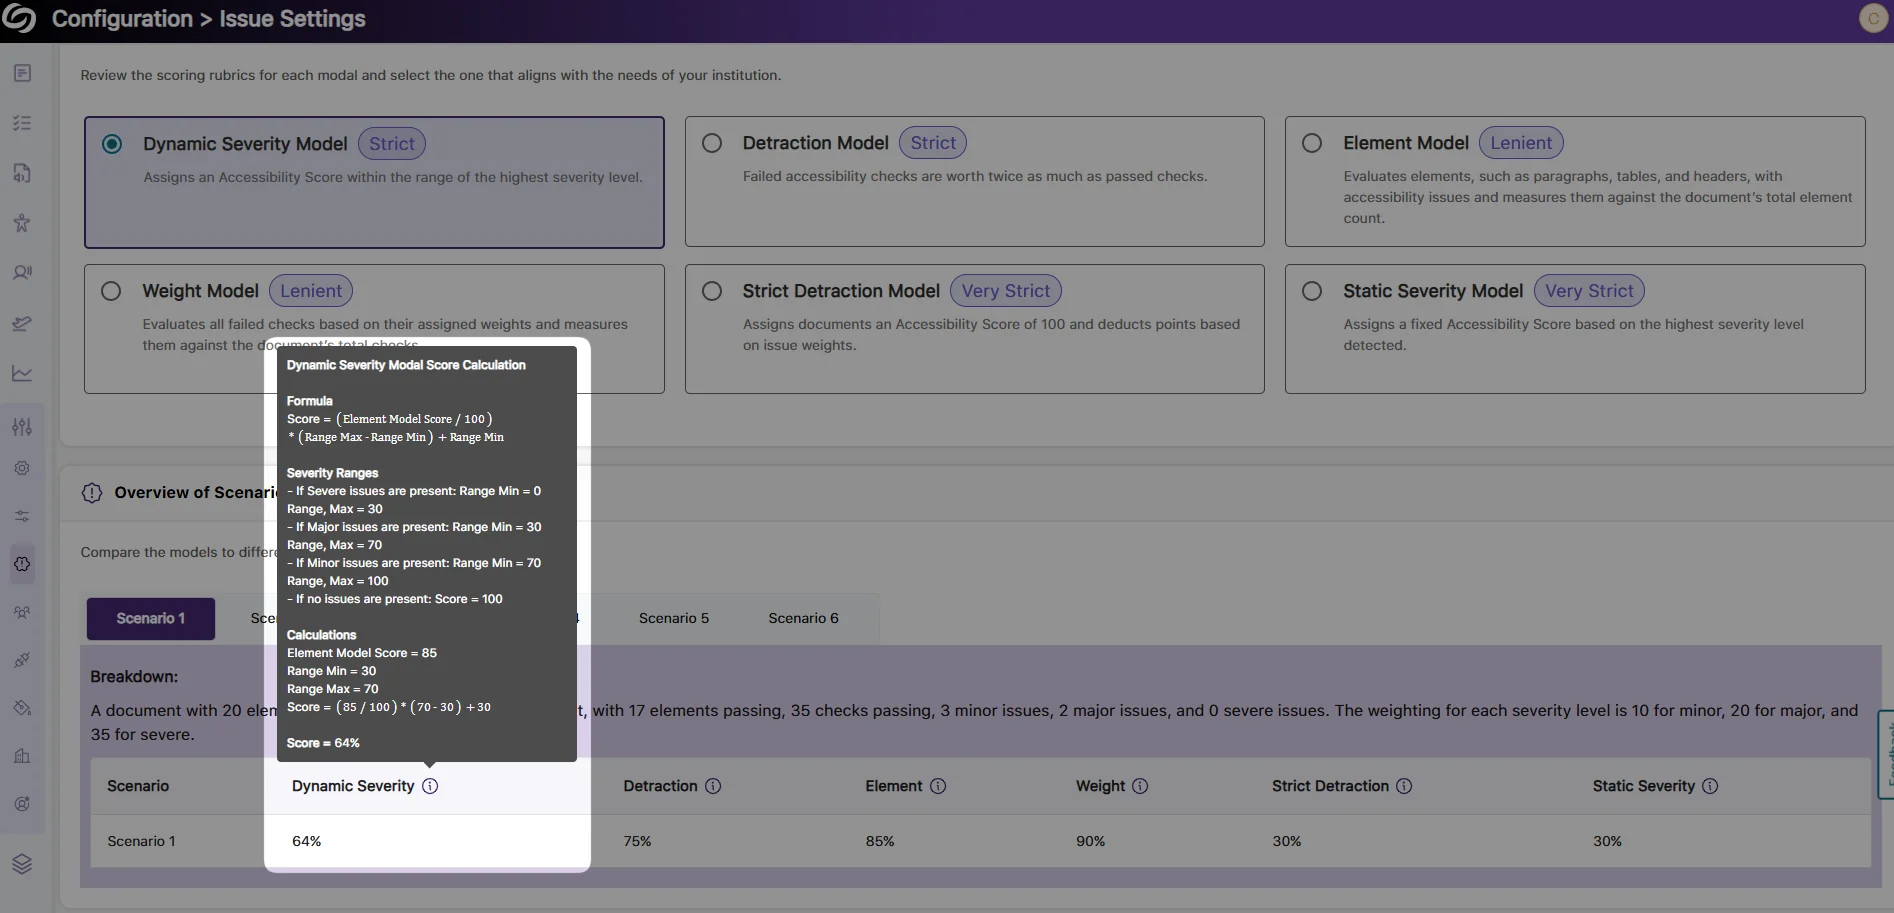
Task: Click the checklist icon in the sidebar
Action: tap(22, 123)
